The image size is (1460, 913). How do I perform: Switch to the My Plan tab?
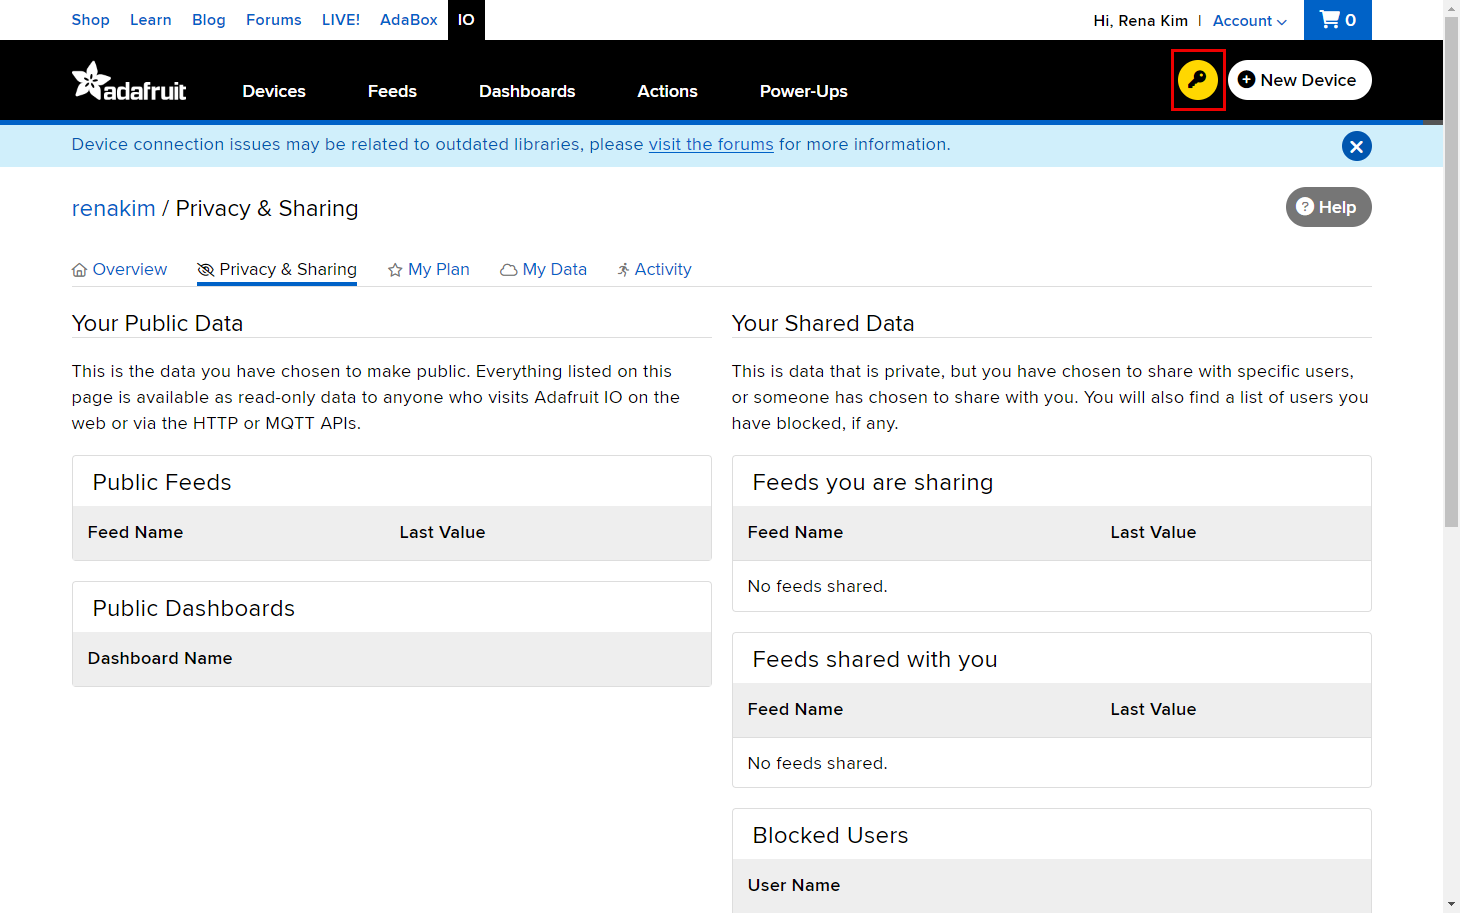pyautogui.click(x=429, y=269)
